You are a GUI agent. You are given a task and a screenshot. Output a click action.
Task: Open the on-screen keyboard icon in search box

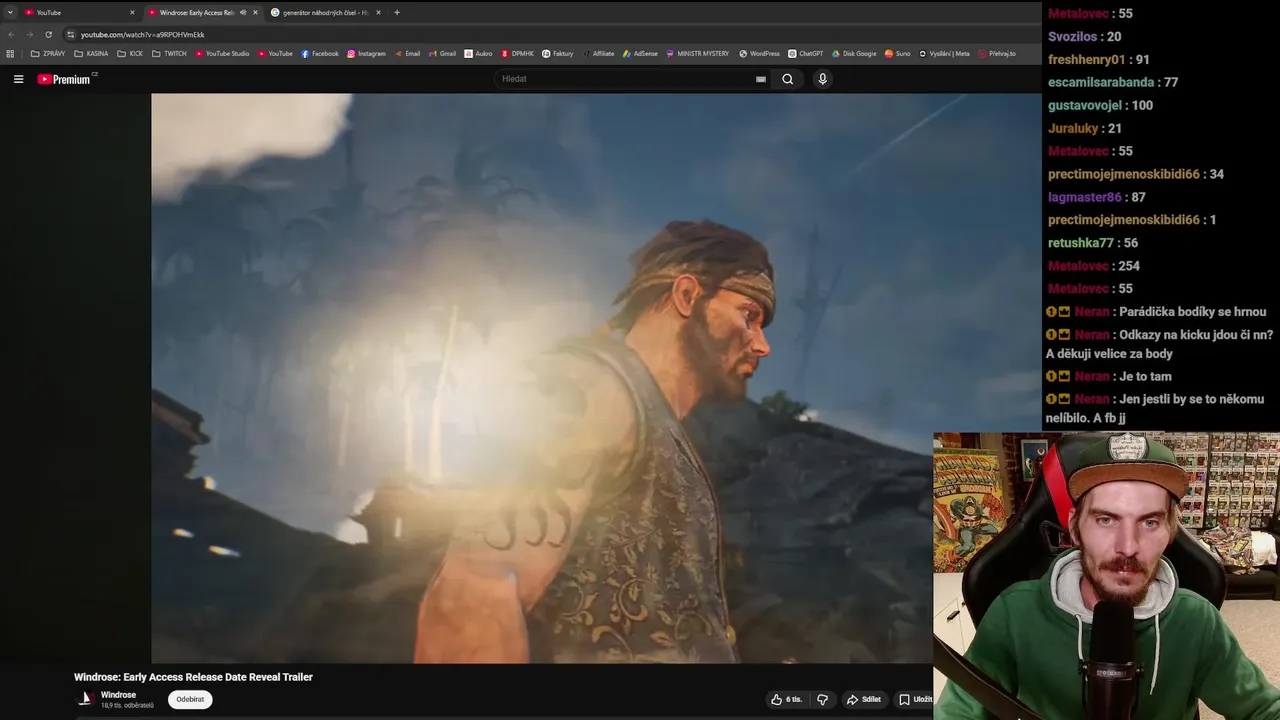pos(761,79)
